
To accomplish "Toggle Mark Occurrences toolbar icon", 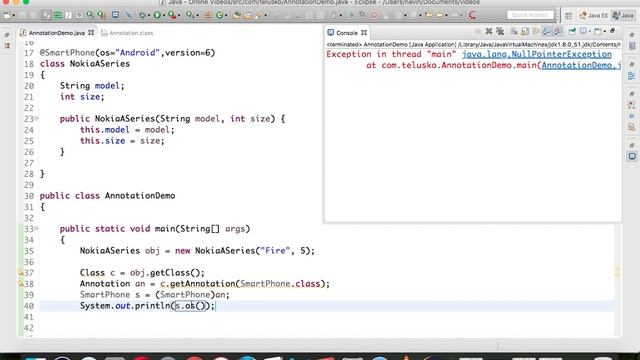I will (47, 15).
